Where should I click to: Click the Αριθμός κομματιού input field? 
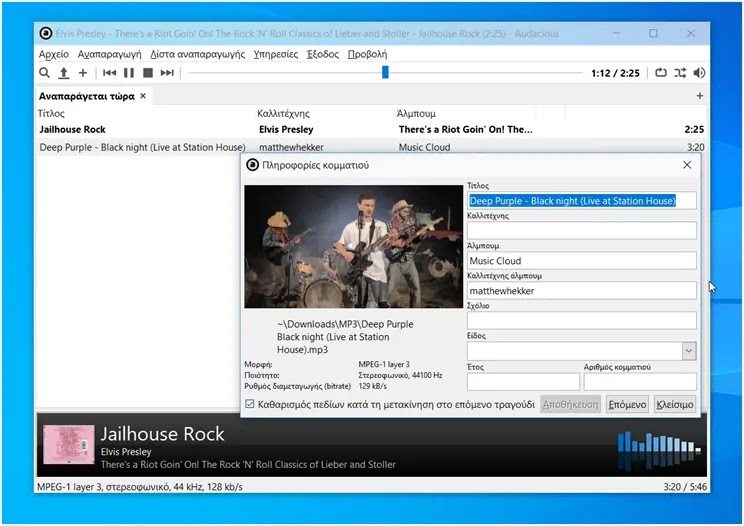(x=640, y=382)
